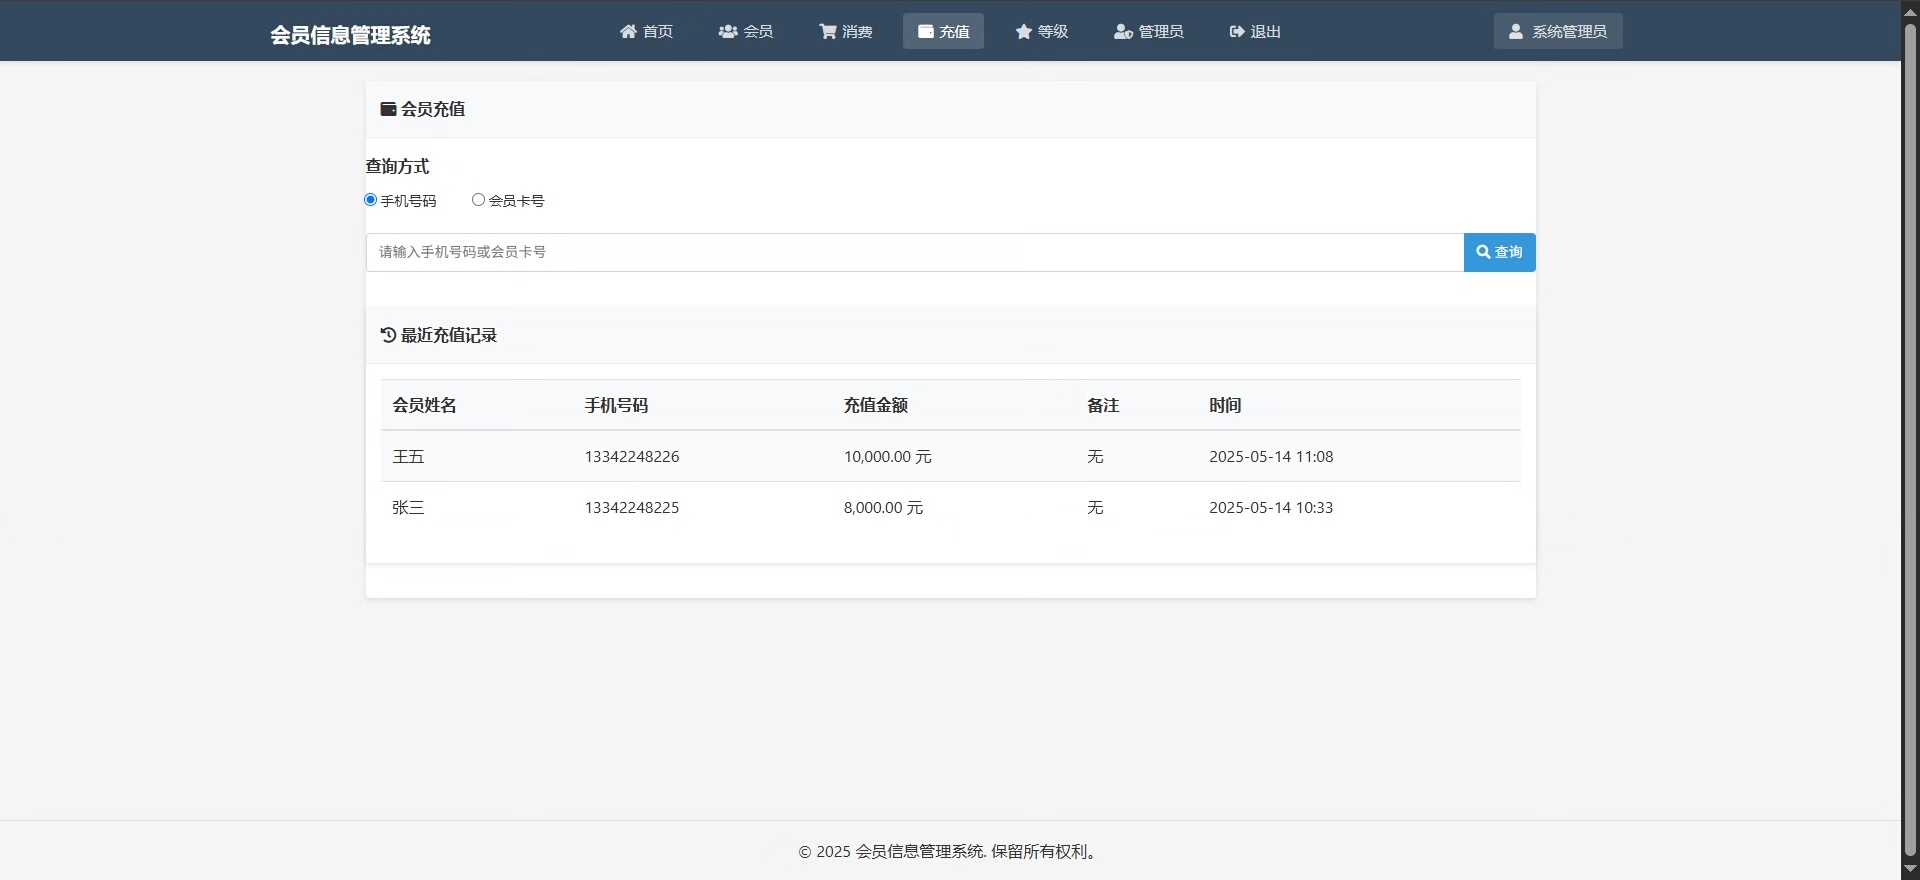The width and height of the screenshot is (1920, 880).
Task: Select the 手机号码 radio option
Action: (x=371, y=200)
